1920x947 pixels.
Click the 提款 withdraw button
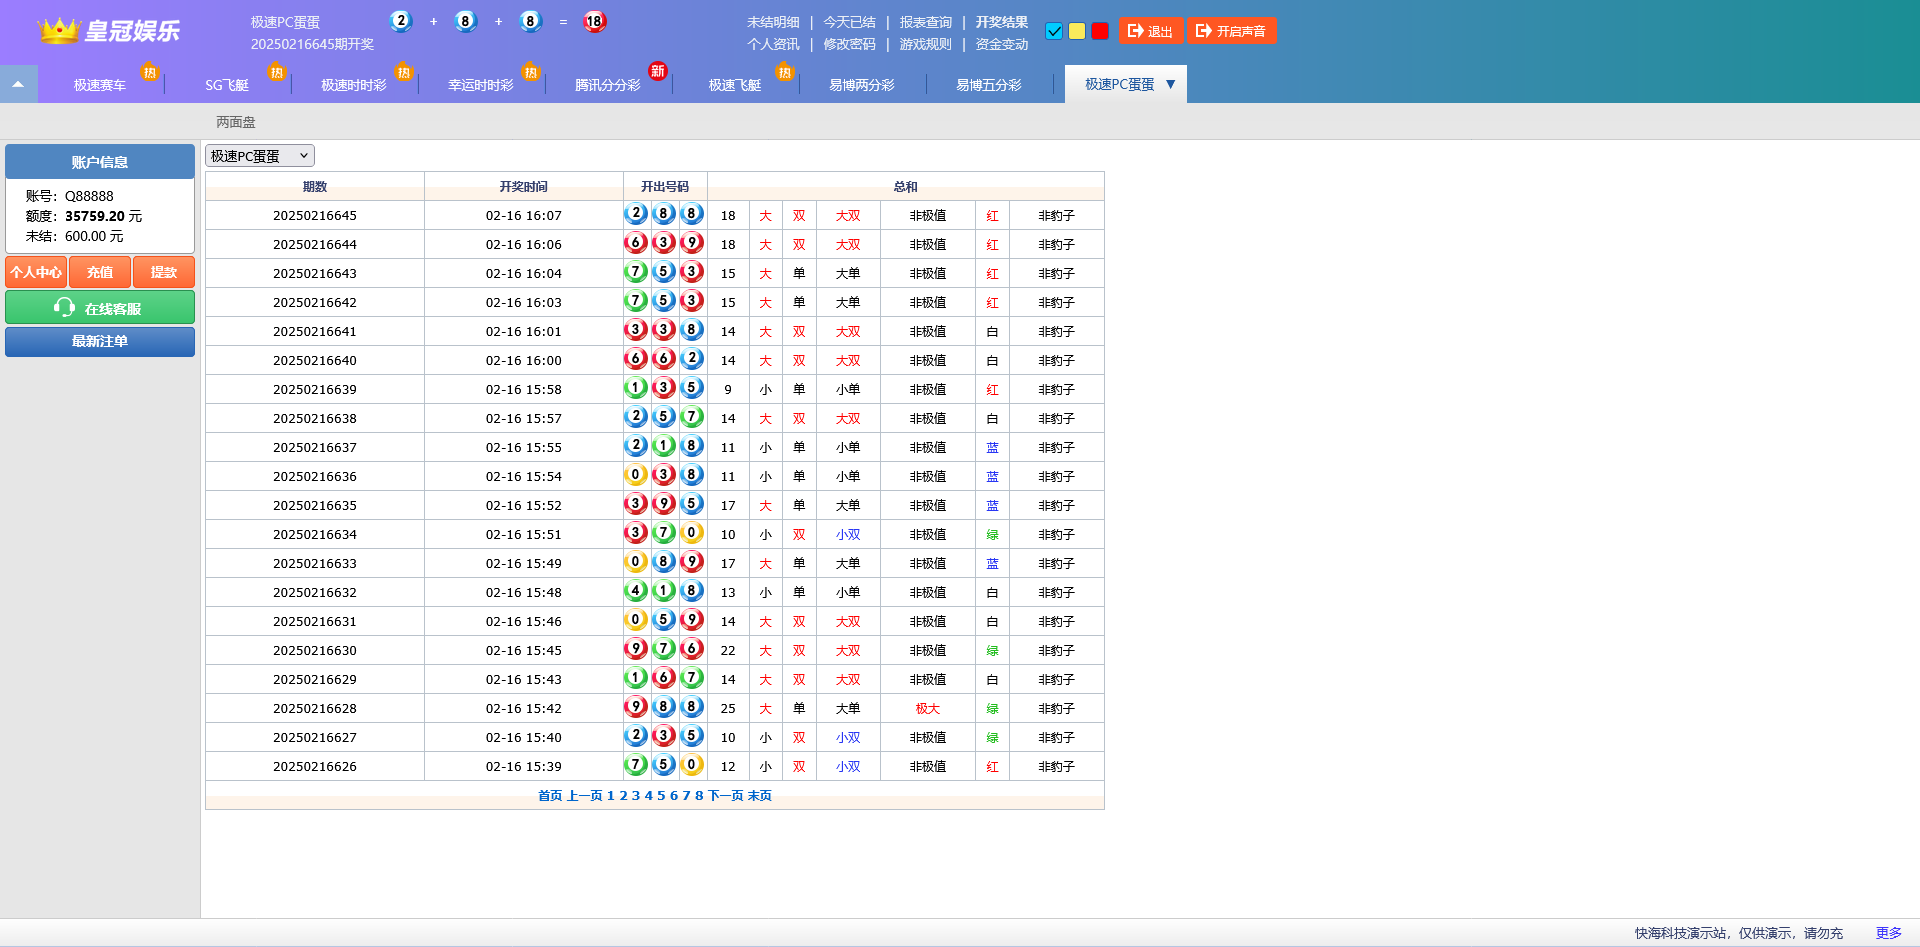pos(164,272)
